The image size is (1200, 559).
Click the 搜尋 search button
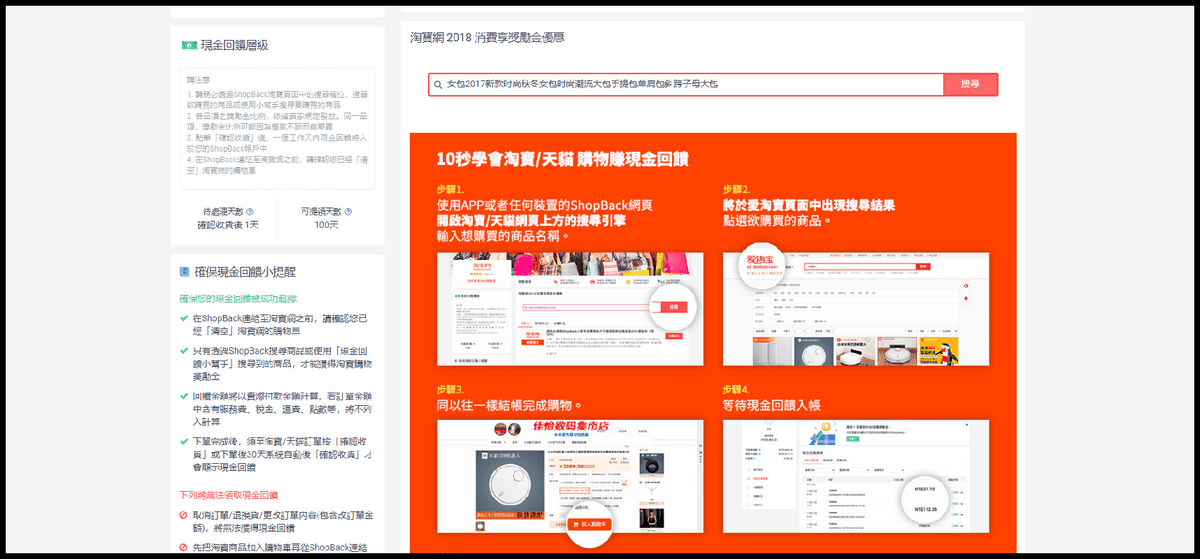970,85
